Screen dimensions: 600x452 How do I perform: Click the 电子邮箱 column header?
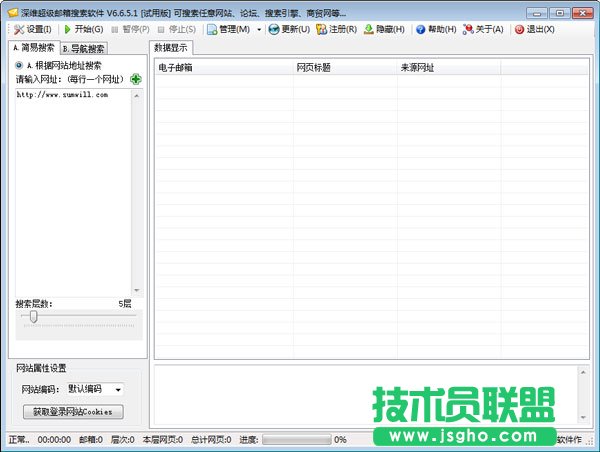pyautogui.click(x=224, y=68)
